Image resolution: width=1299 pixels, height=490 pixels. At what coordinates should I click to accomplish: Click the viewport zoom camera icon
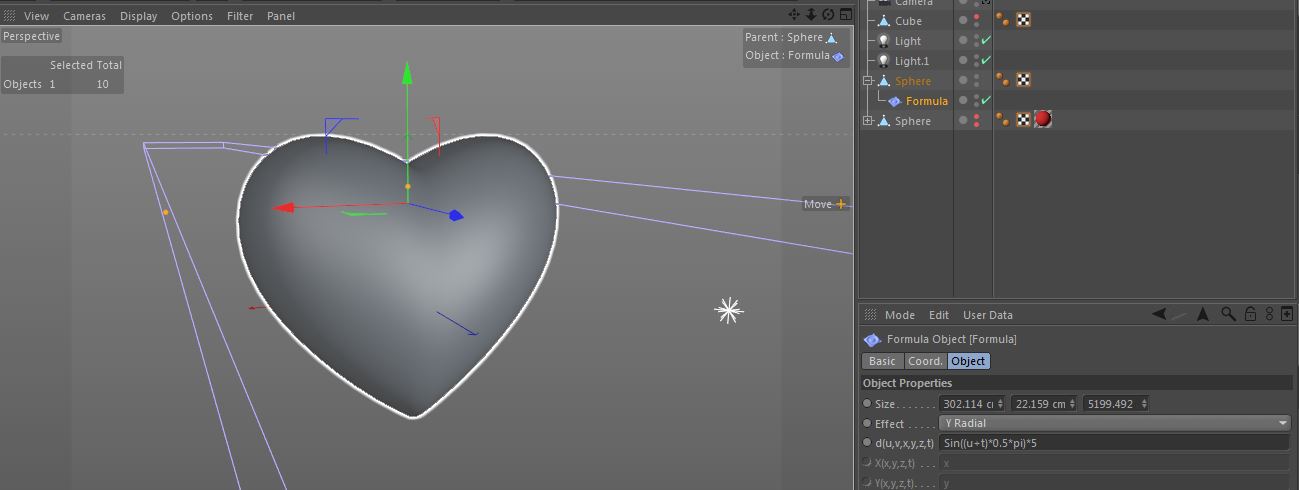coord(811,14)
